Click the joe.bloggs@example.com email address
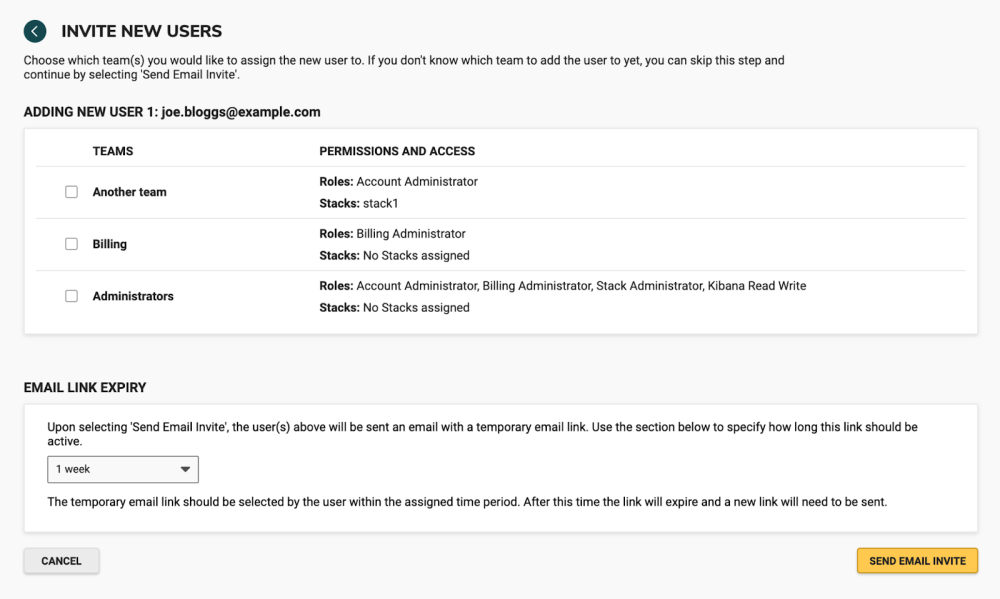 [240, 112]
